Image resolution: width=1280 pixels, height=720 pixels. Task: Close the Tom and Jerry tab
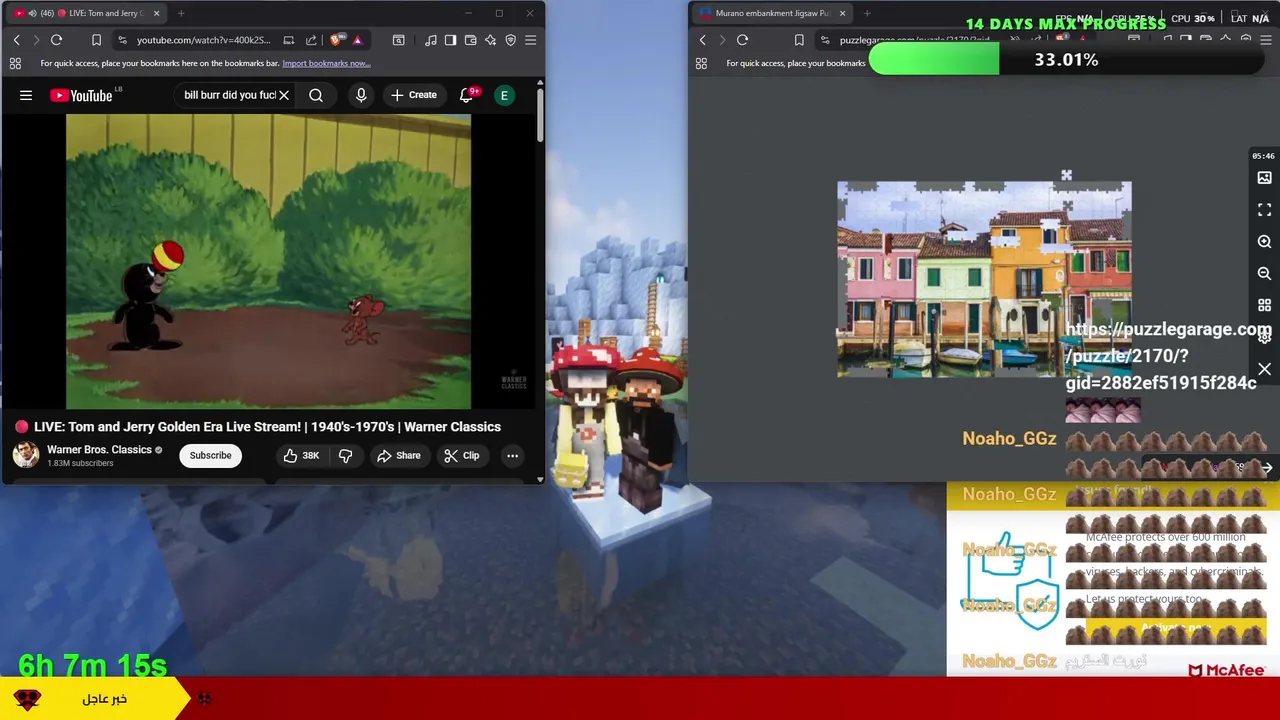(156, 13)
